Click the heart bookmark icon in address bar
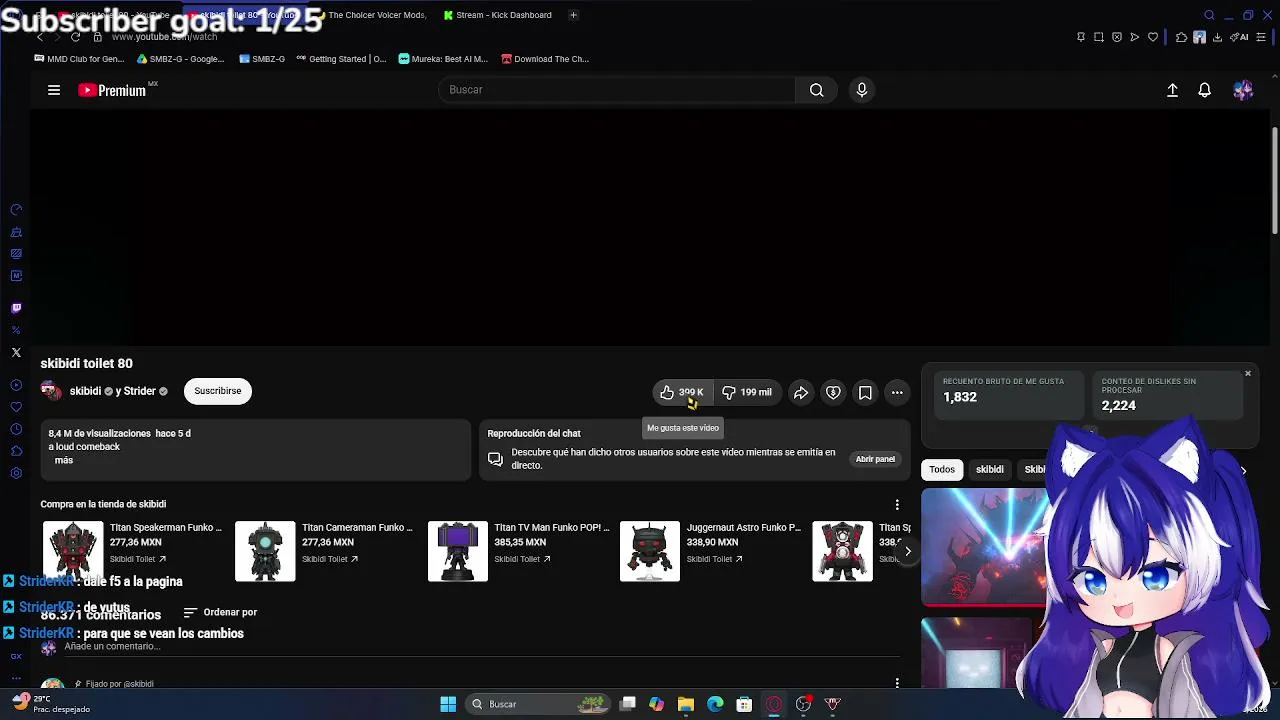The image size is (1280, 720). [x=1153, y=37]
